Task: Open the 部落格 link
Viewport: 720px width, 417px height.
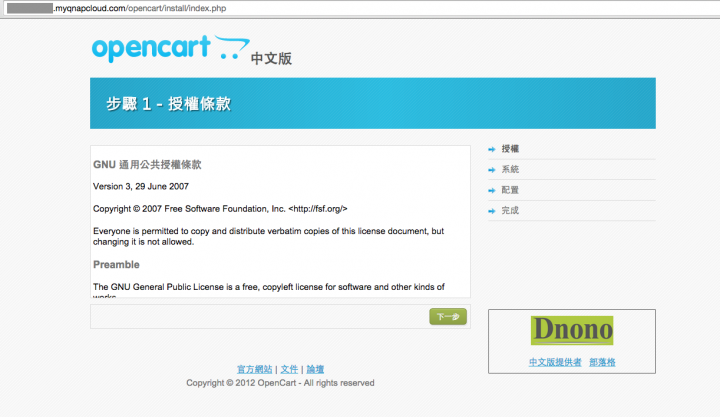Action: click(x=602, y=362)
